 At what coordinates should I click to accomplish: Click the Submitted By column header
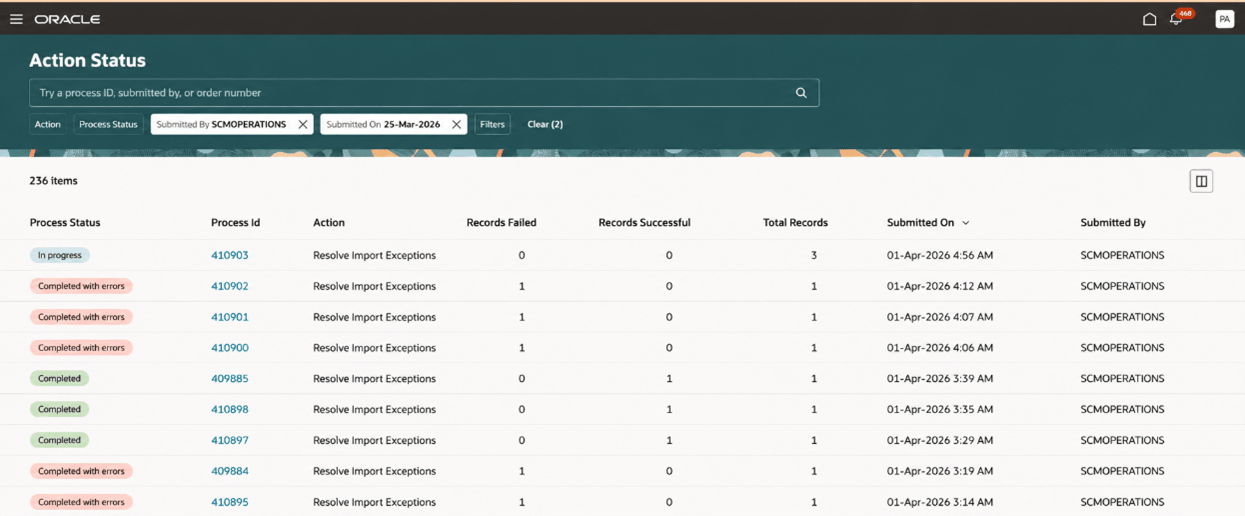(1113, 223)
